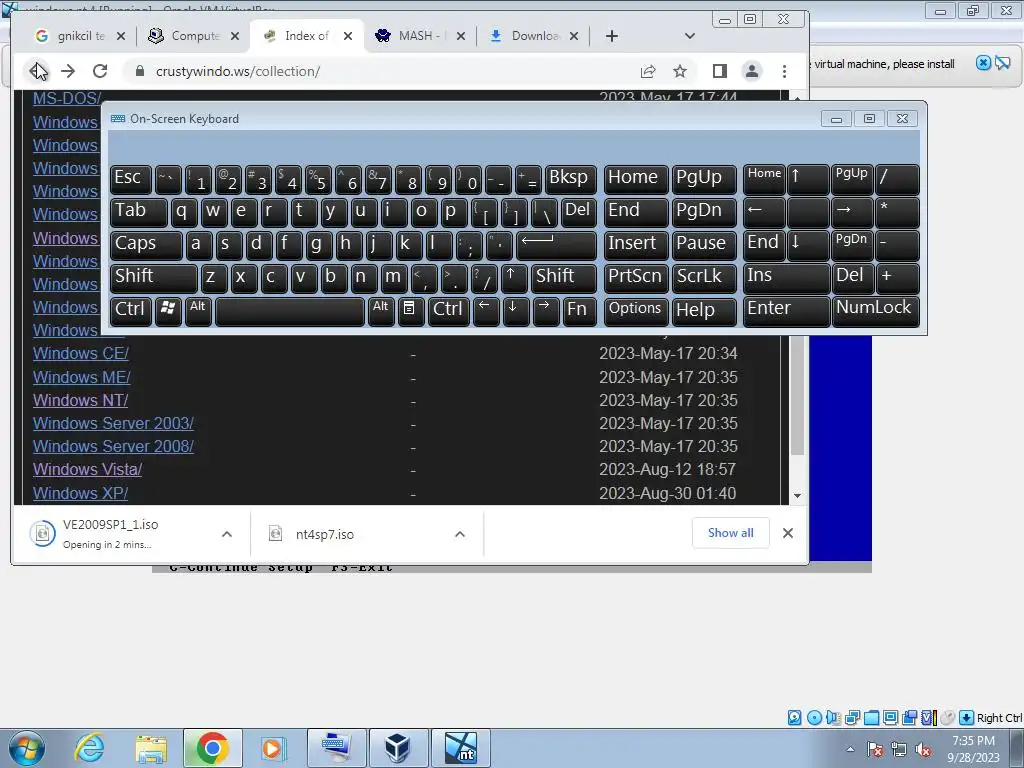
Task: Click the Tab key on keyboard
Action: coord(138,212)
